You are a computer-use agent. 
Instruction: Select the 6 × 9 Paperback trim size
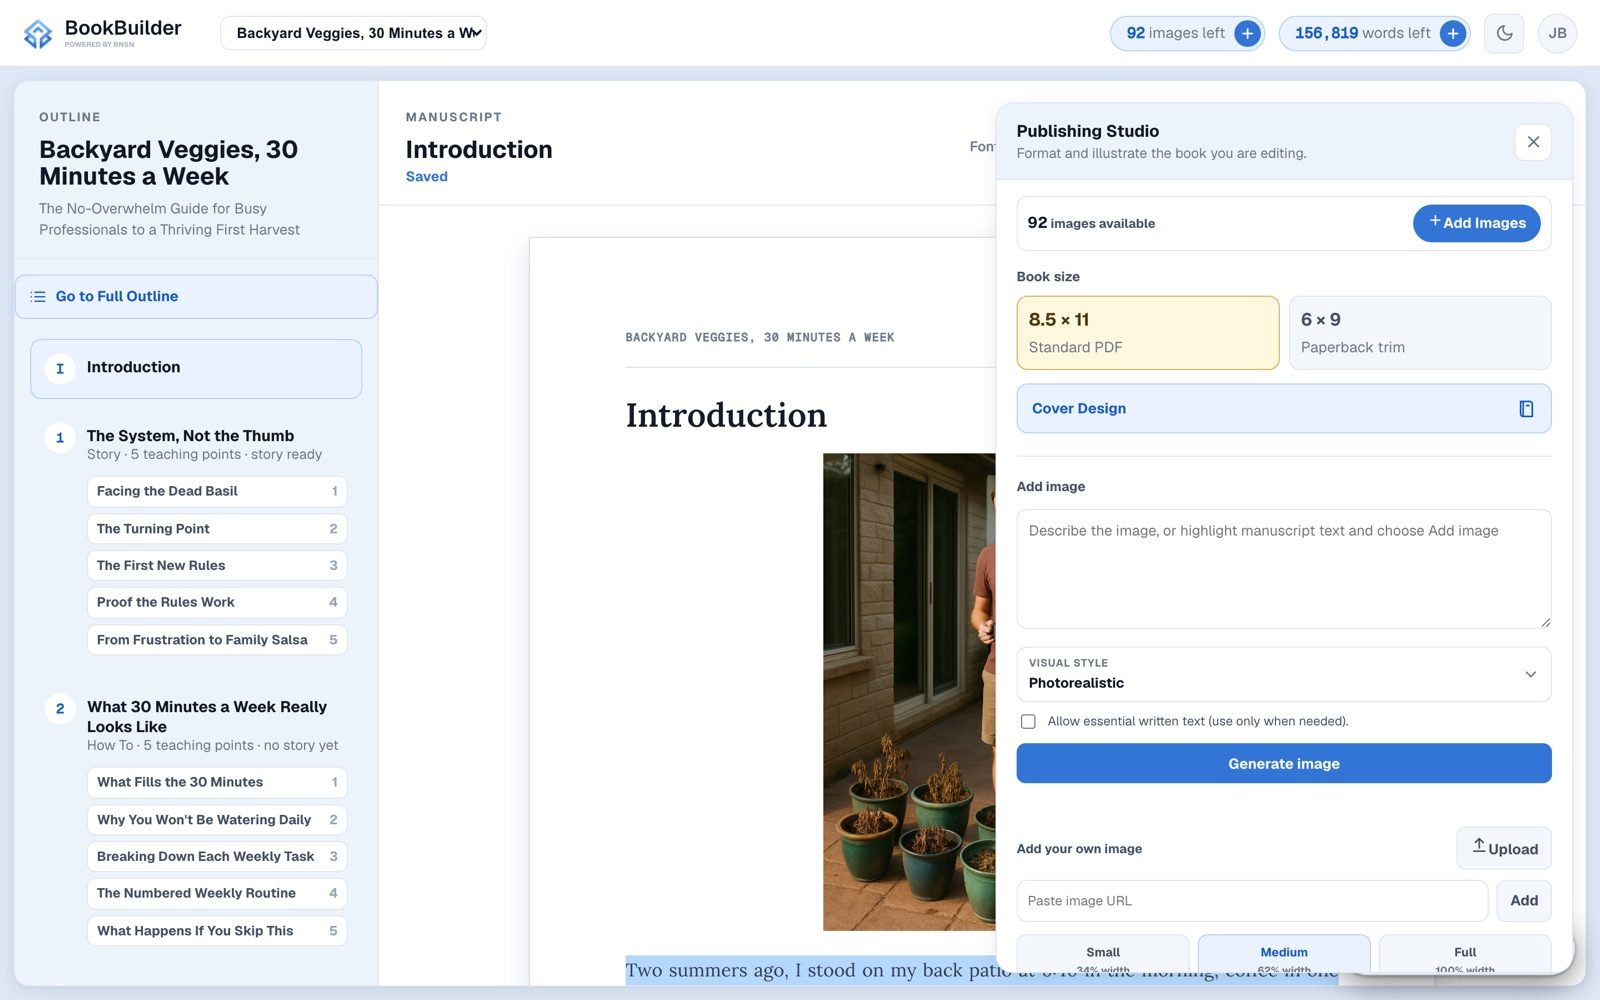click(x=1419, y=332)
